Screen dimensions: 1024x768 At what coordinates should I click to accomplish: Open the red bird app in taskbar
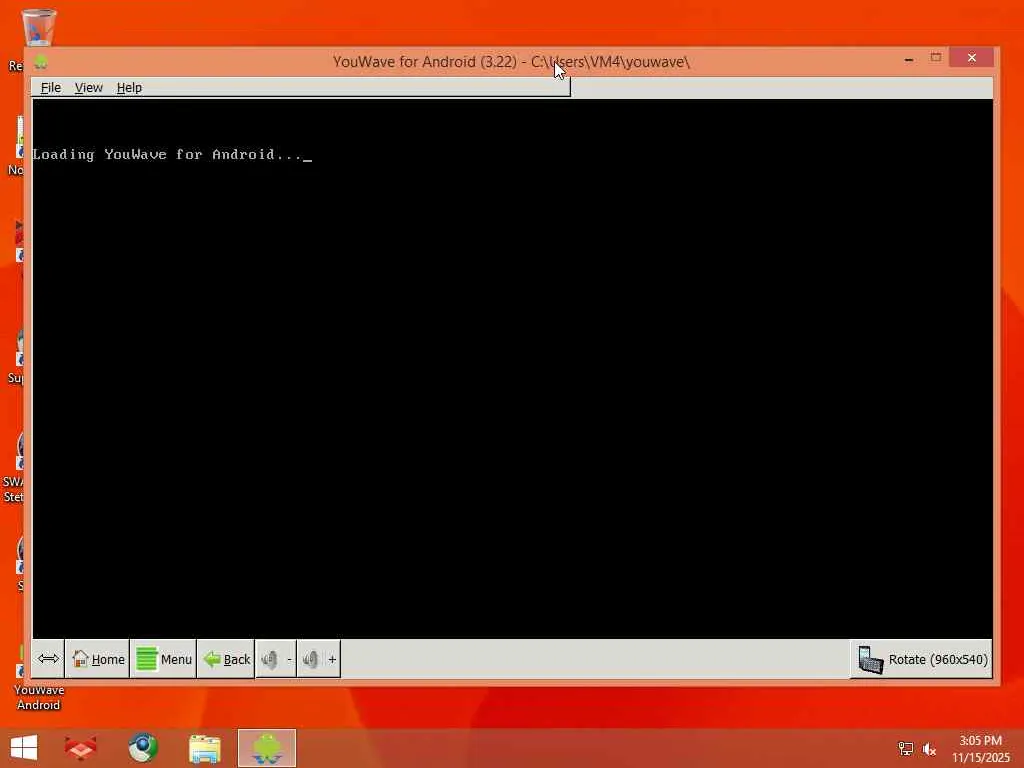pyautogui.click(x=80, y=748)
